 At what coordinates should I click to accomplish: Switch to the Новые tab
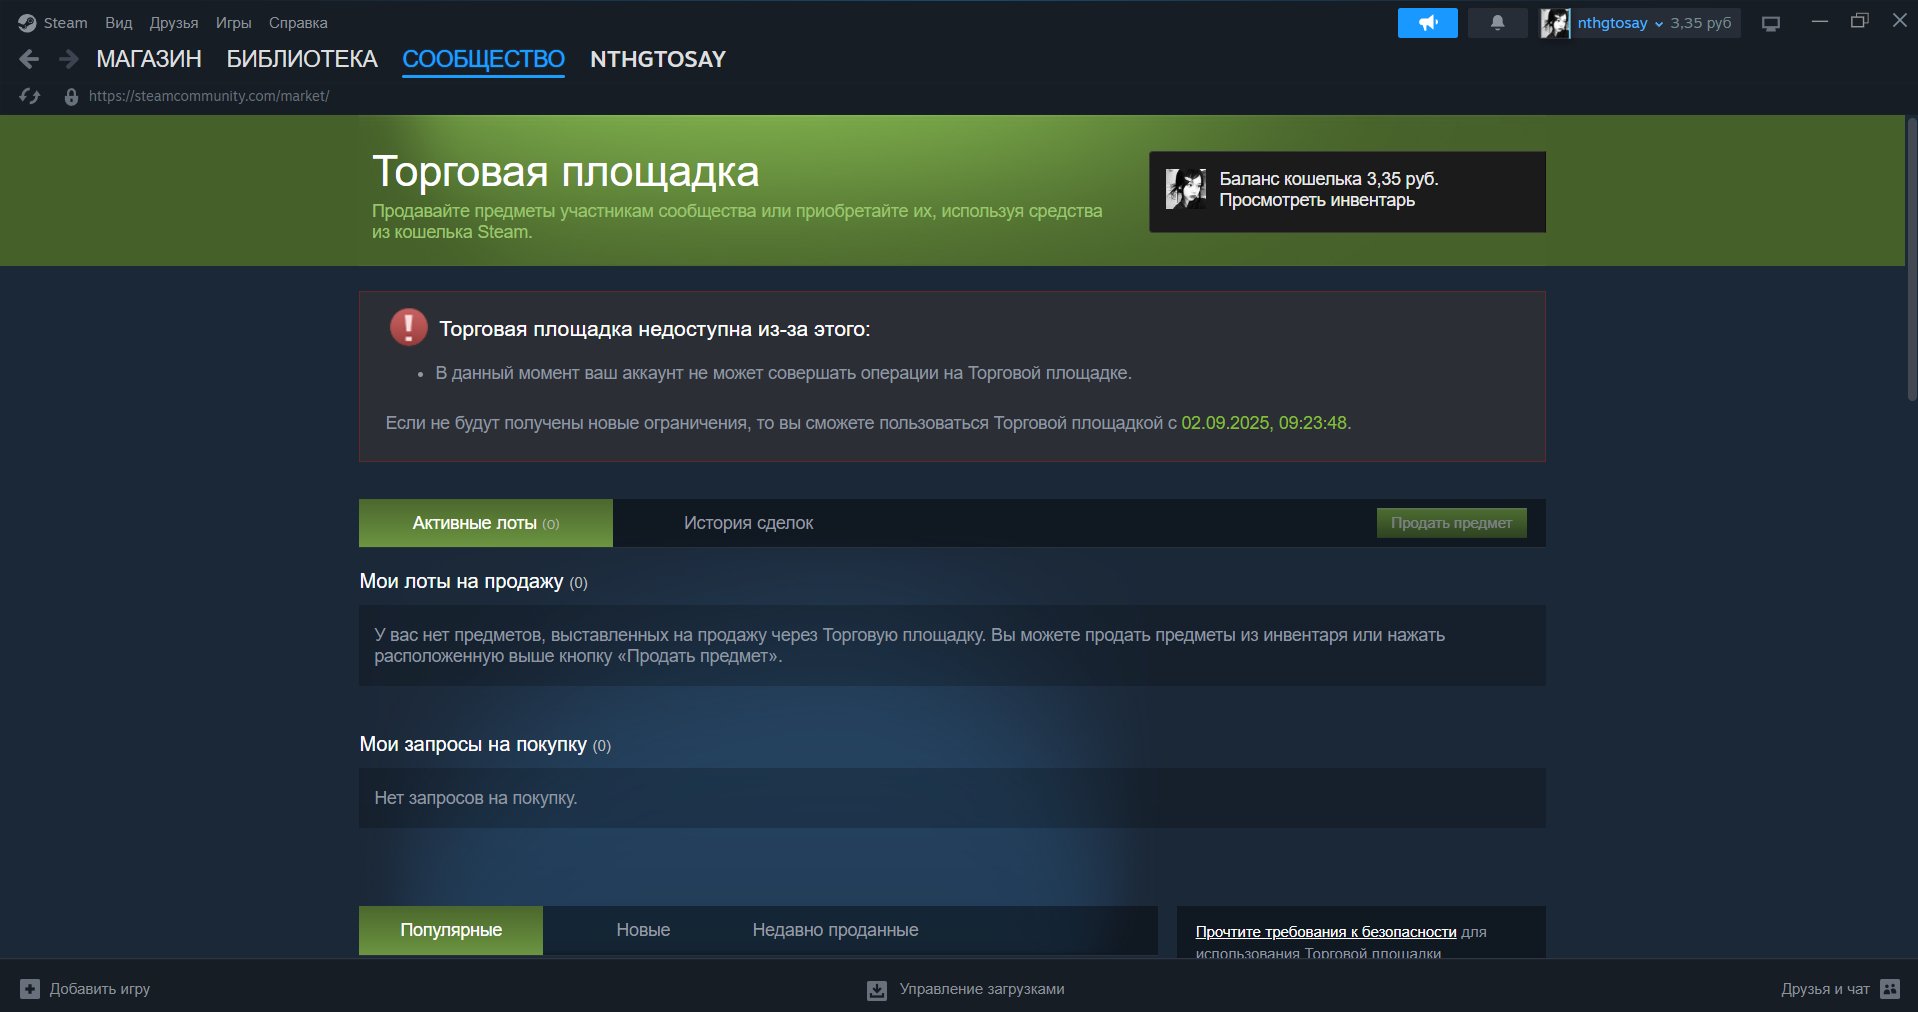pyautogui.click(x=643, y=930)
